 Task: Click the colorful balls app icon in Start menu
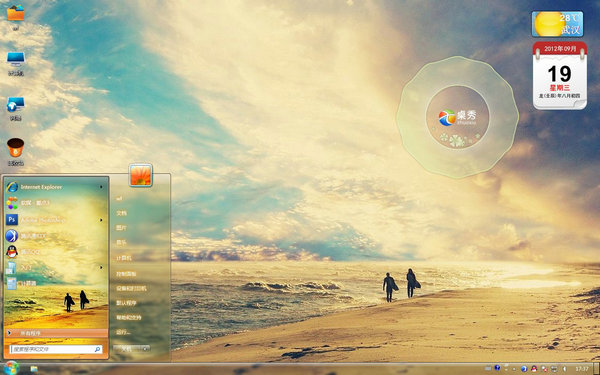tap(12, 203)
